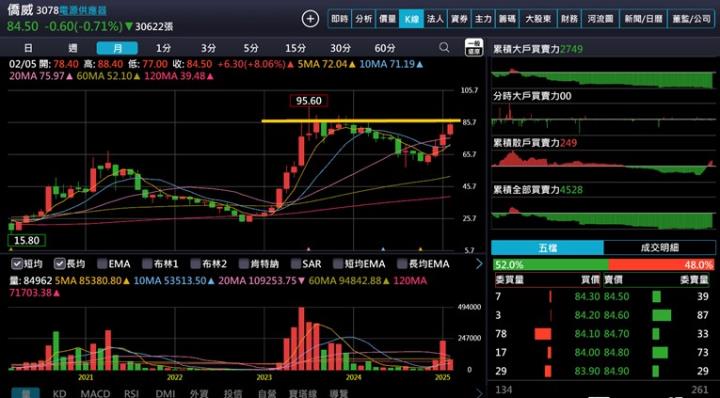The width and height of the screenshot is (720, 398).
Task: Open the 資券 tab
Action: point(459,19)
